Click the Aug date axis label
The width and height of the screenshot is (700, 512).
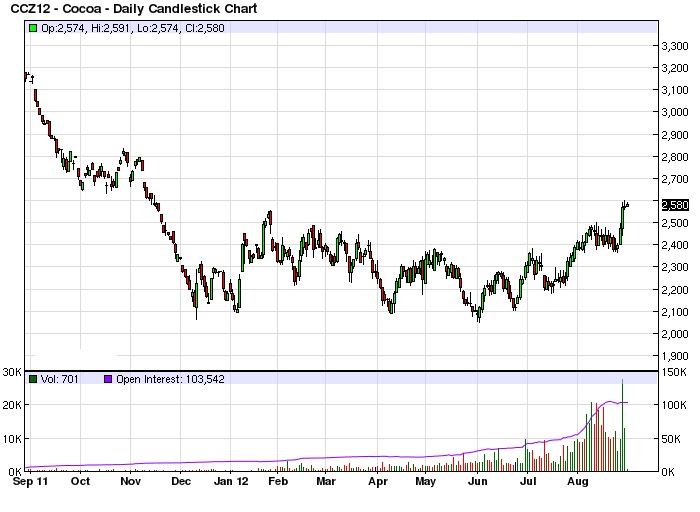[x=578, y=481]
